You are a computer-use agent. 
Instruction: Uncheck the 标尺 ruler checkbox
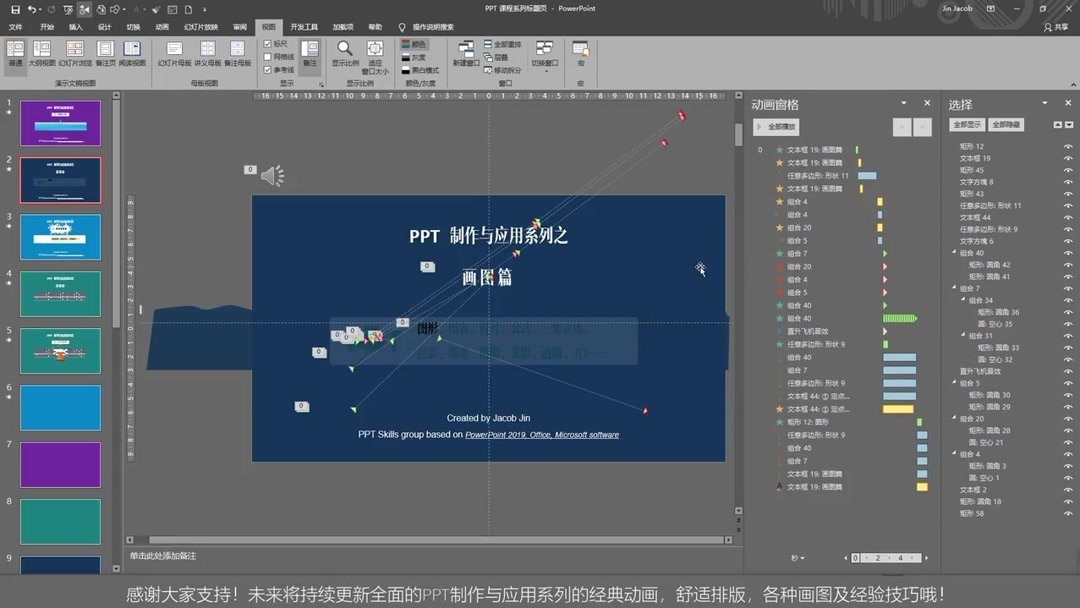267,44
